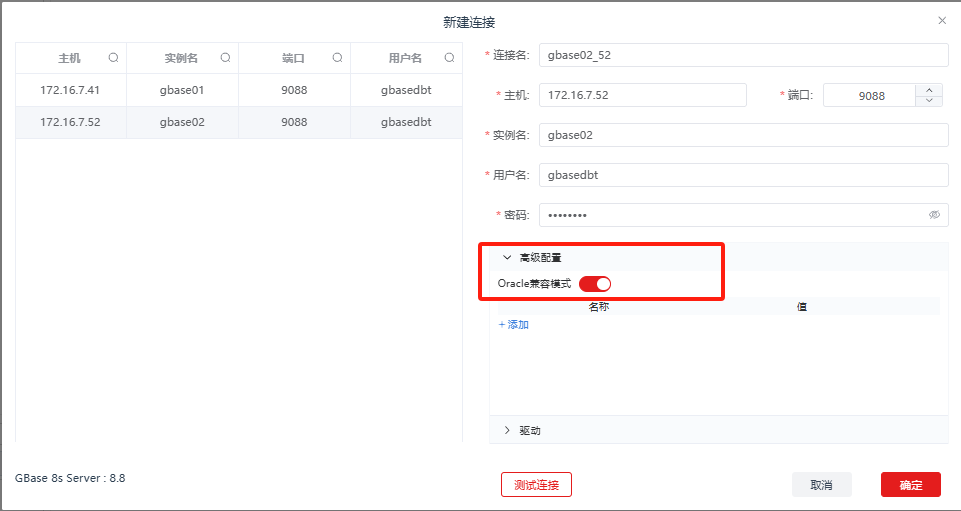Click the 密码 password field
The height and width of the screenshot is (511, 961).
click(730, 215)
